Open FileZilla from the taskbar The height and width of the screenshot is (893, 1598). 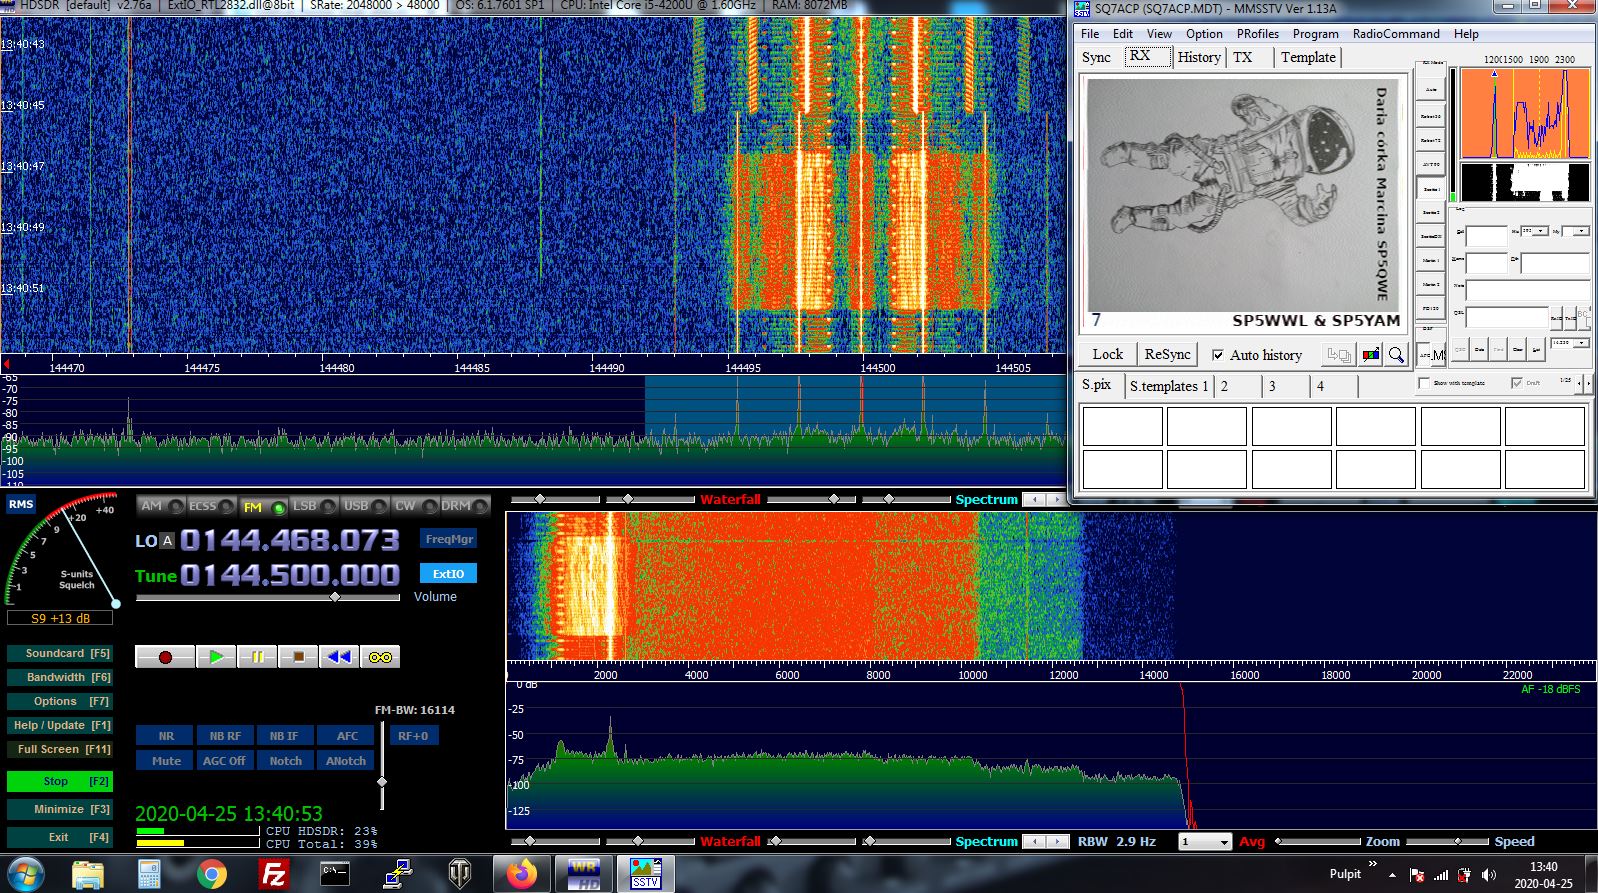click(273, 874)
